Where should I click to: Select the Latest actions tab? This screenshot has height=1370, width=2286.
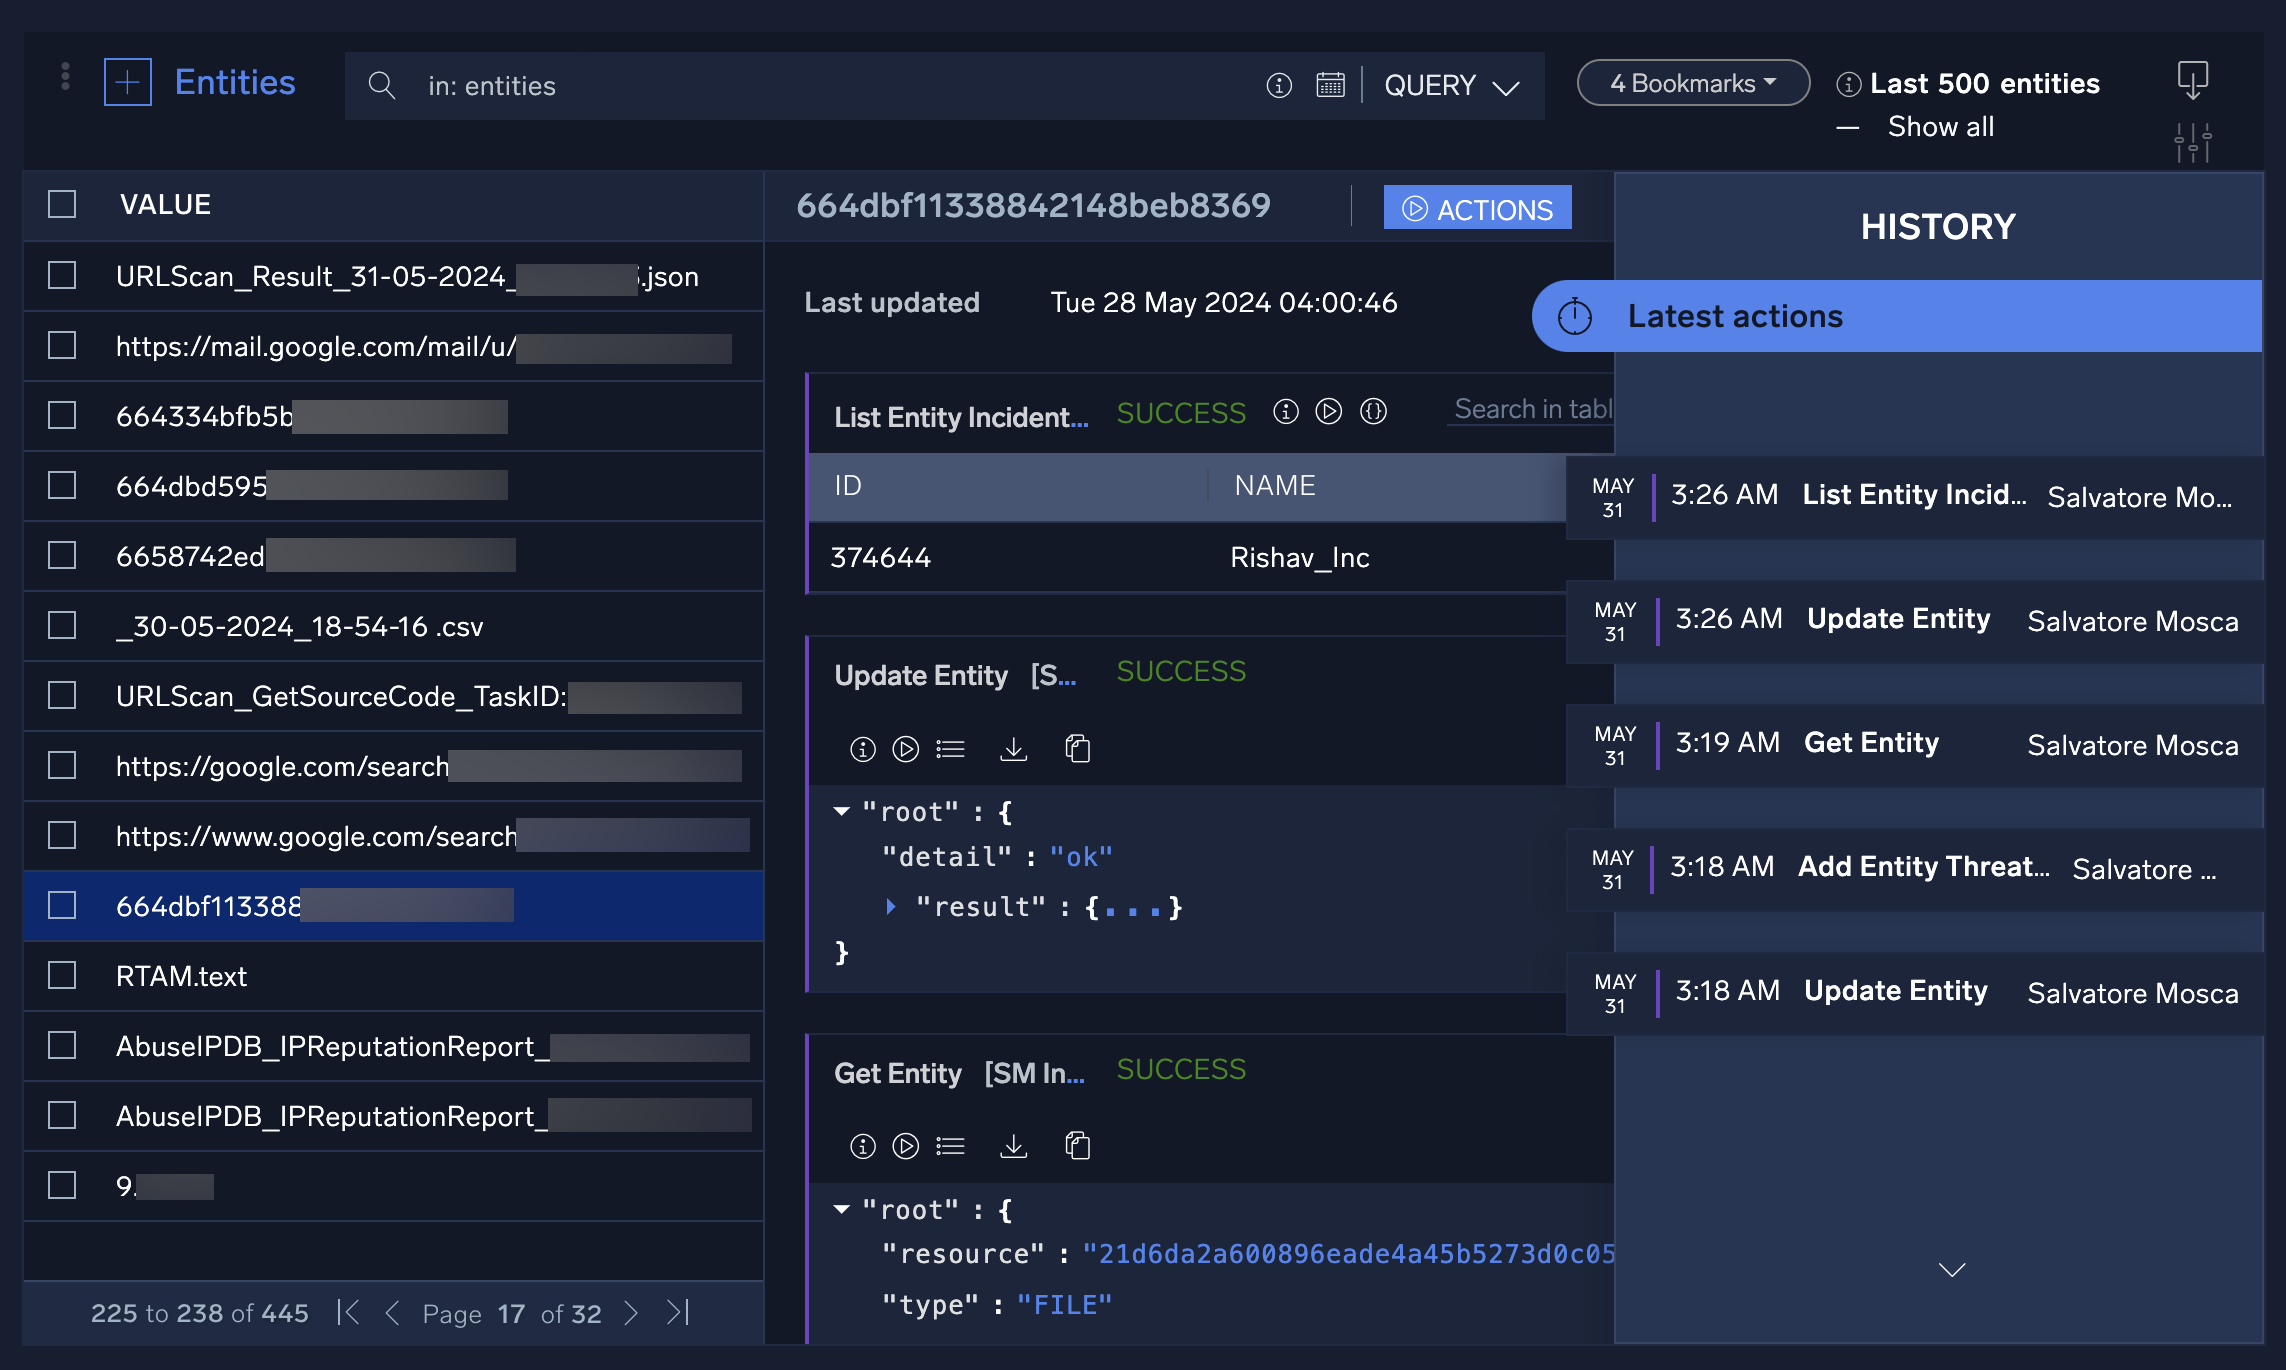pos(1734,316)
